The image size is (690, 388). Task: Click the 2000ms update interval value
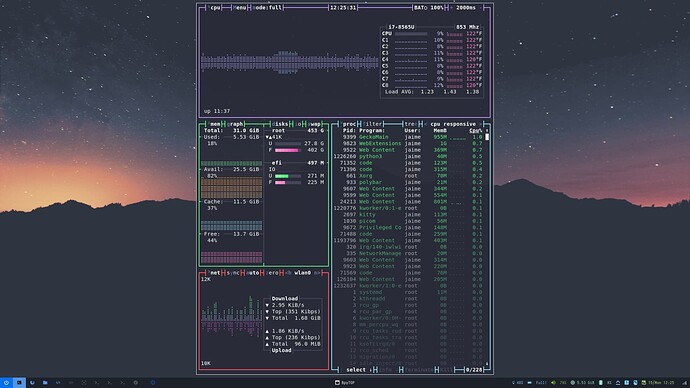[466, 7]
